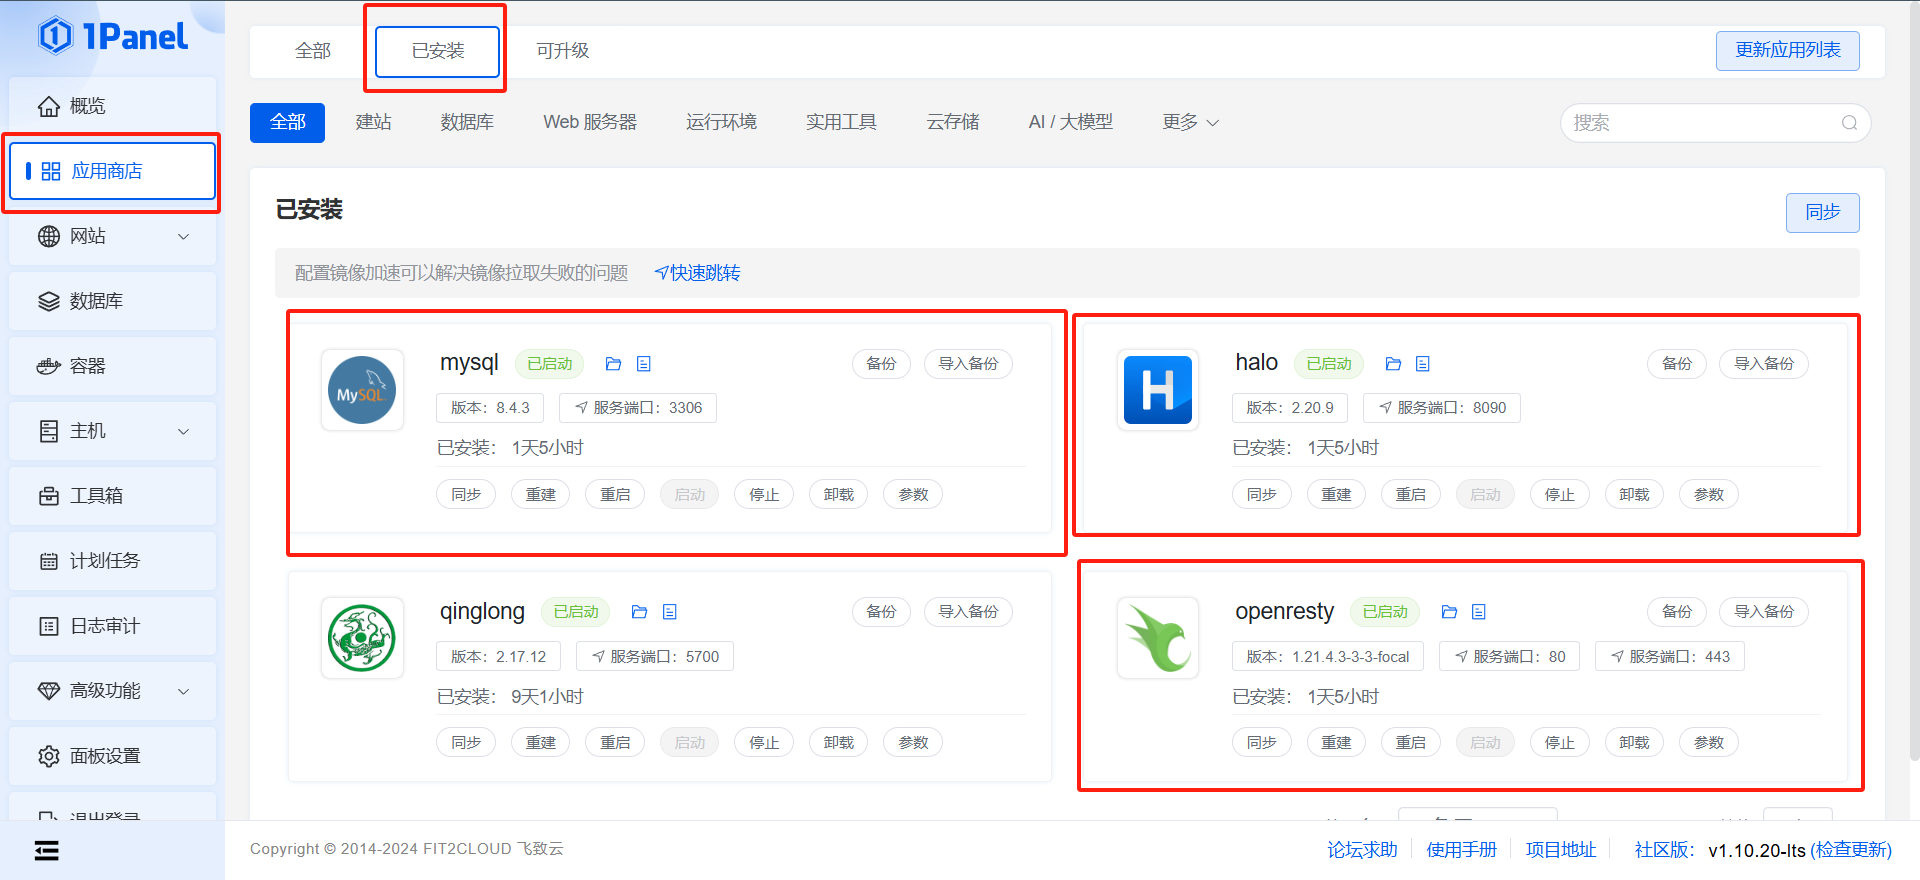
Task: Click the search magnifier icon
Action: pos(1849,123)
